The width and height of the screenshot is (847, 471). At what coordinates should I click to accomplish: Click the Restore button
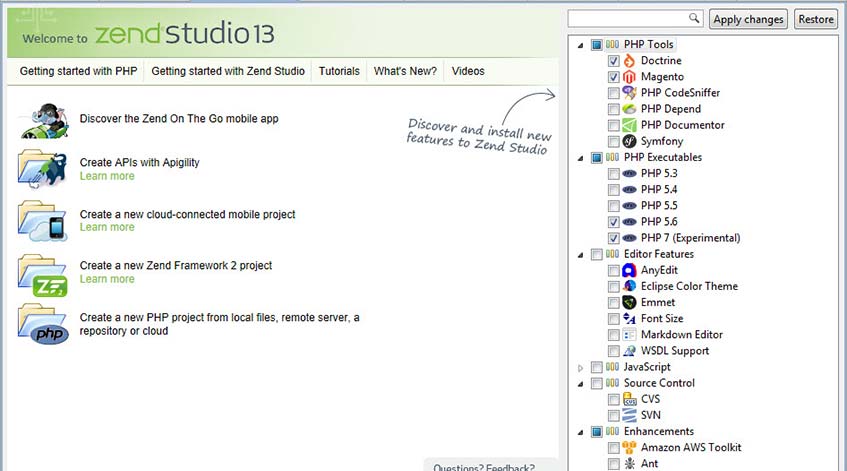(x=816, y=19)
